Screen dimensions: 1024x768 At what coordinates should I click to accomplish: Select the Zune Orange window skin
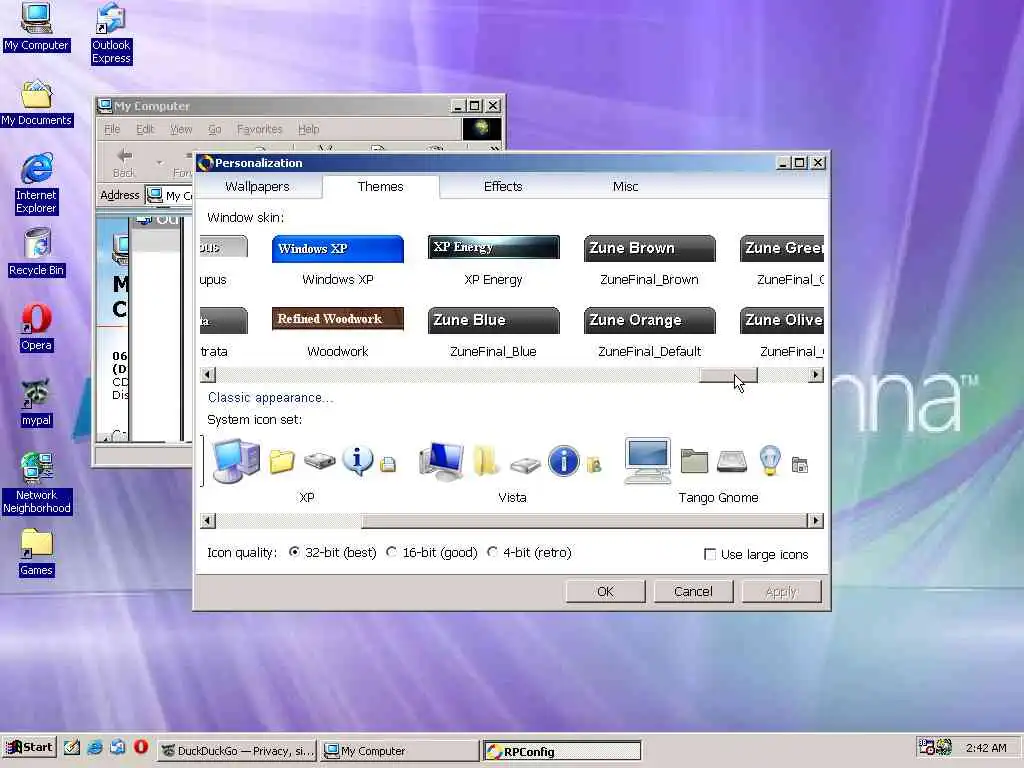(650, 332)
